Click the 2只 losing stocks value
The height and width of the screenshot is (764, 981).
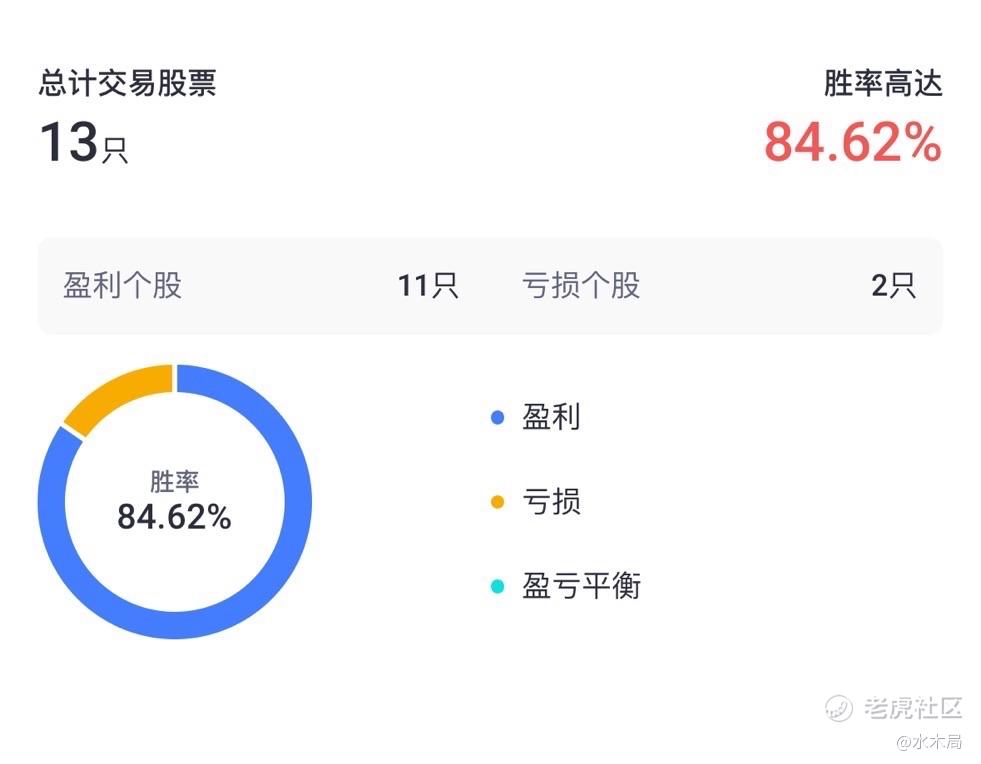point(893,286)
